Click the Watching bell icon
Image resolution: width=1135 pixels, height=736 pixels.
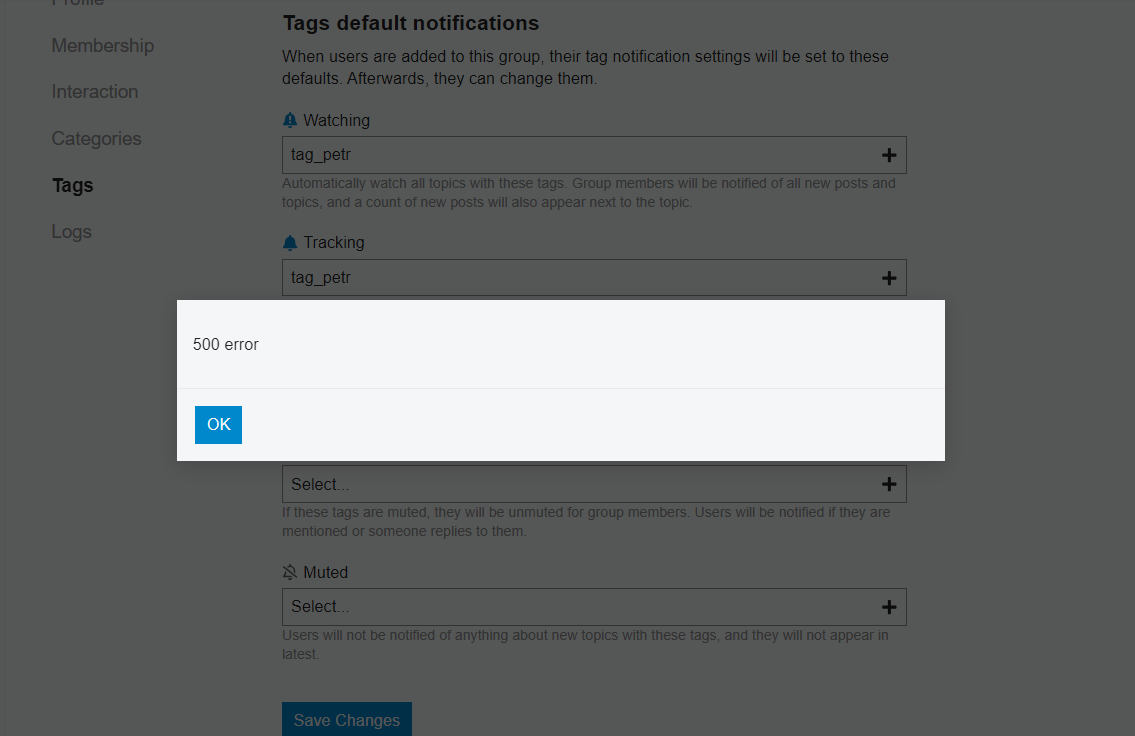[x=290, y=120]
